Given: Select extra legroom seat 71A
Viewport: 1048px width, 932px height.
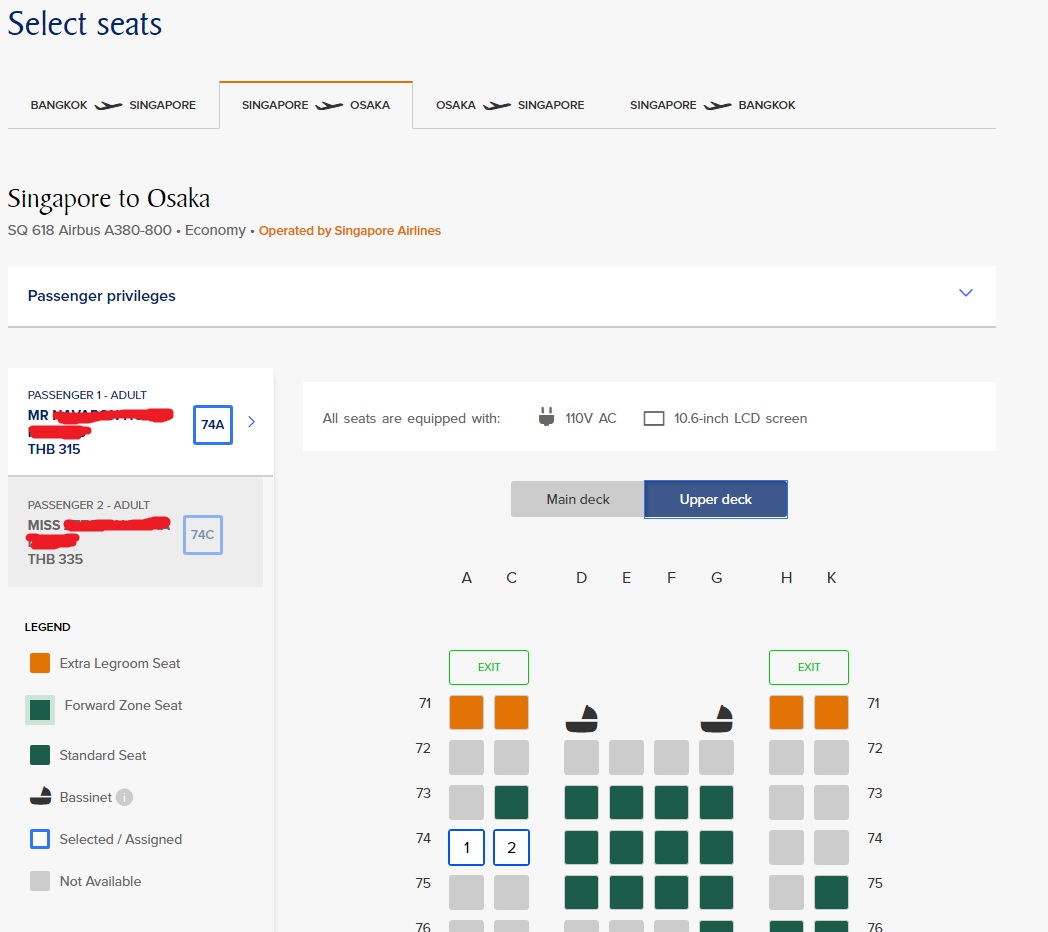Looking at the screenshot, I should pos(466,712).
